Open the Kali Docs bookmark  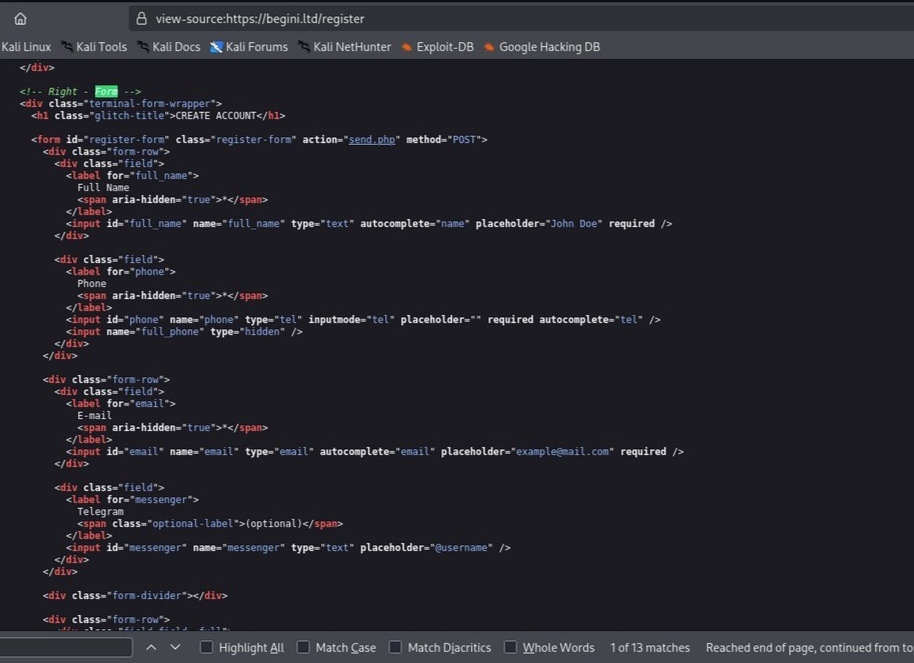click(169, 47)
